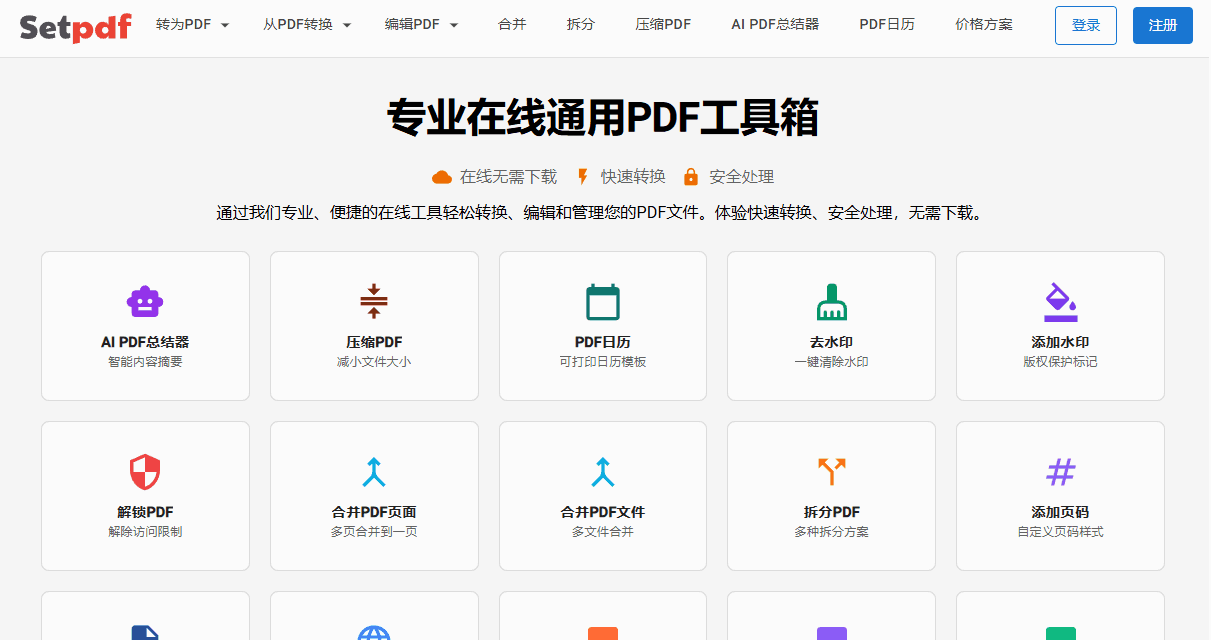Viewport: 1211px width, 640px height.
Task: Open the 可打印日历模板 card description
Action: click(603, 362)
